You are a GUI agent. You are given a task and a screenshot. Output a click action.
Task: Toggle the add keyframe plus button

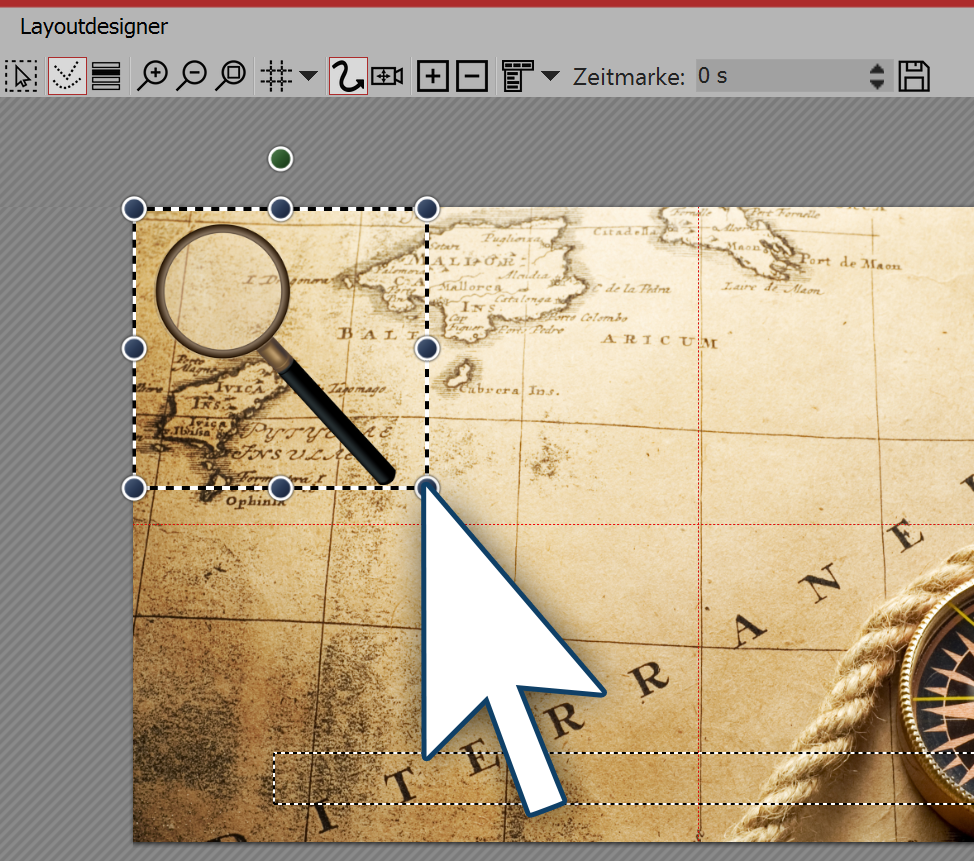(432, 75)
